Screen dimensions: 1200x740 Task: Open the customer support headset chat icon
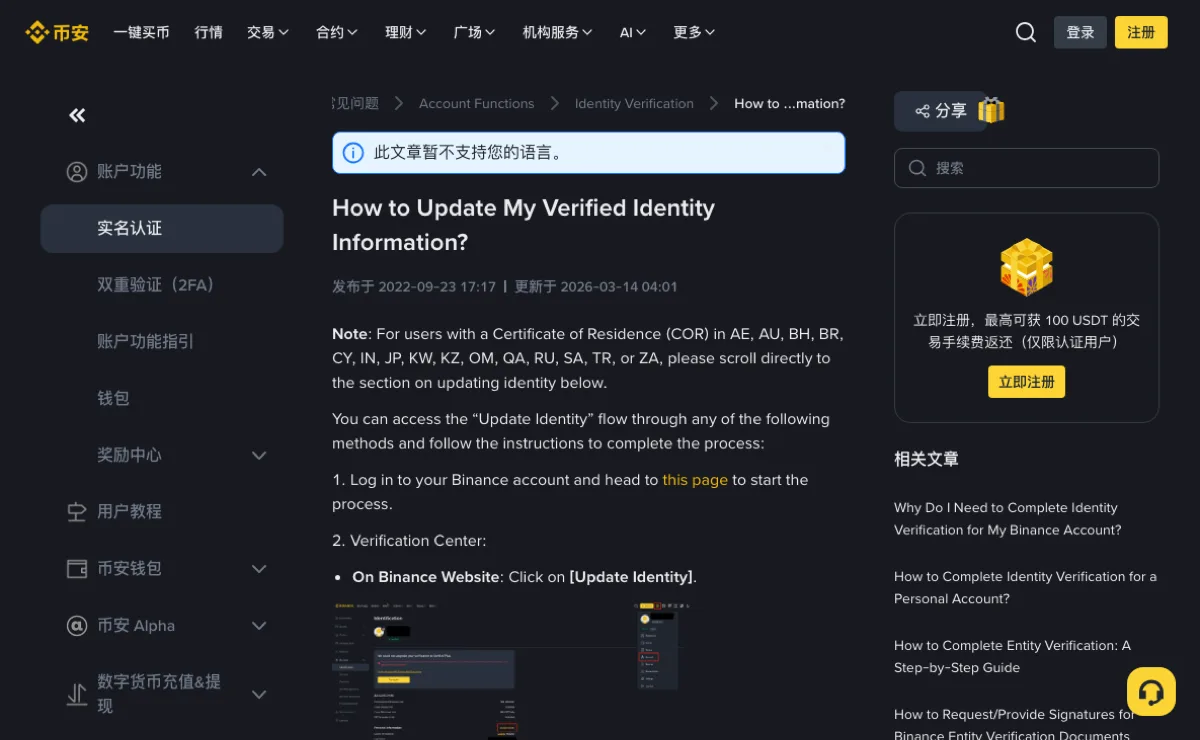(1151, 691)
